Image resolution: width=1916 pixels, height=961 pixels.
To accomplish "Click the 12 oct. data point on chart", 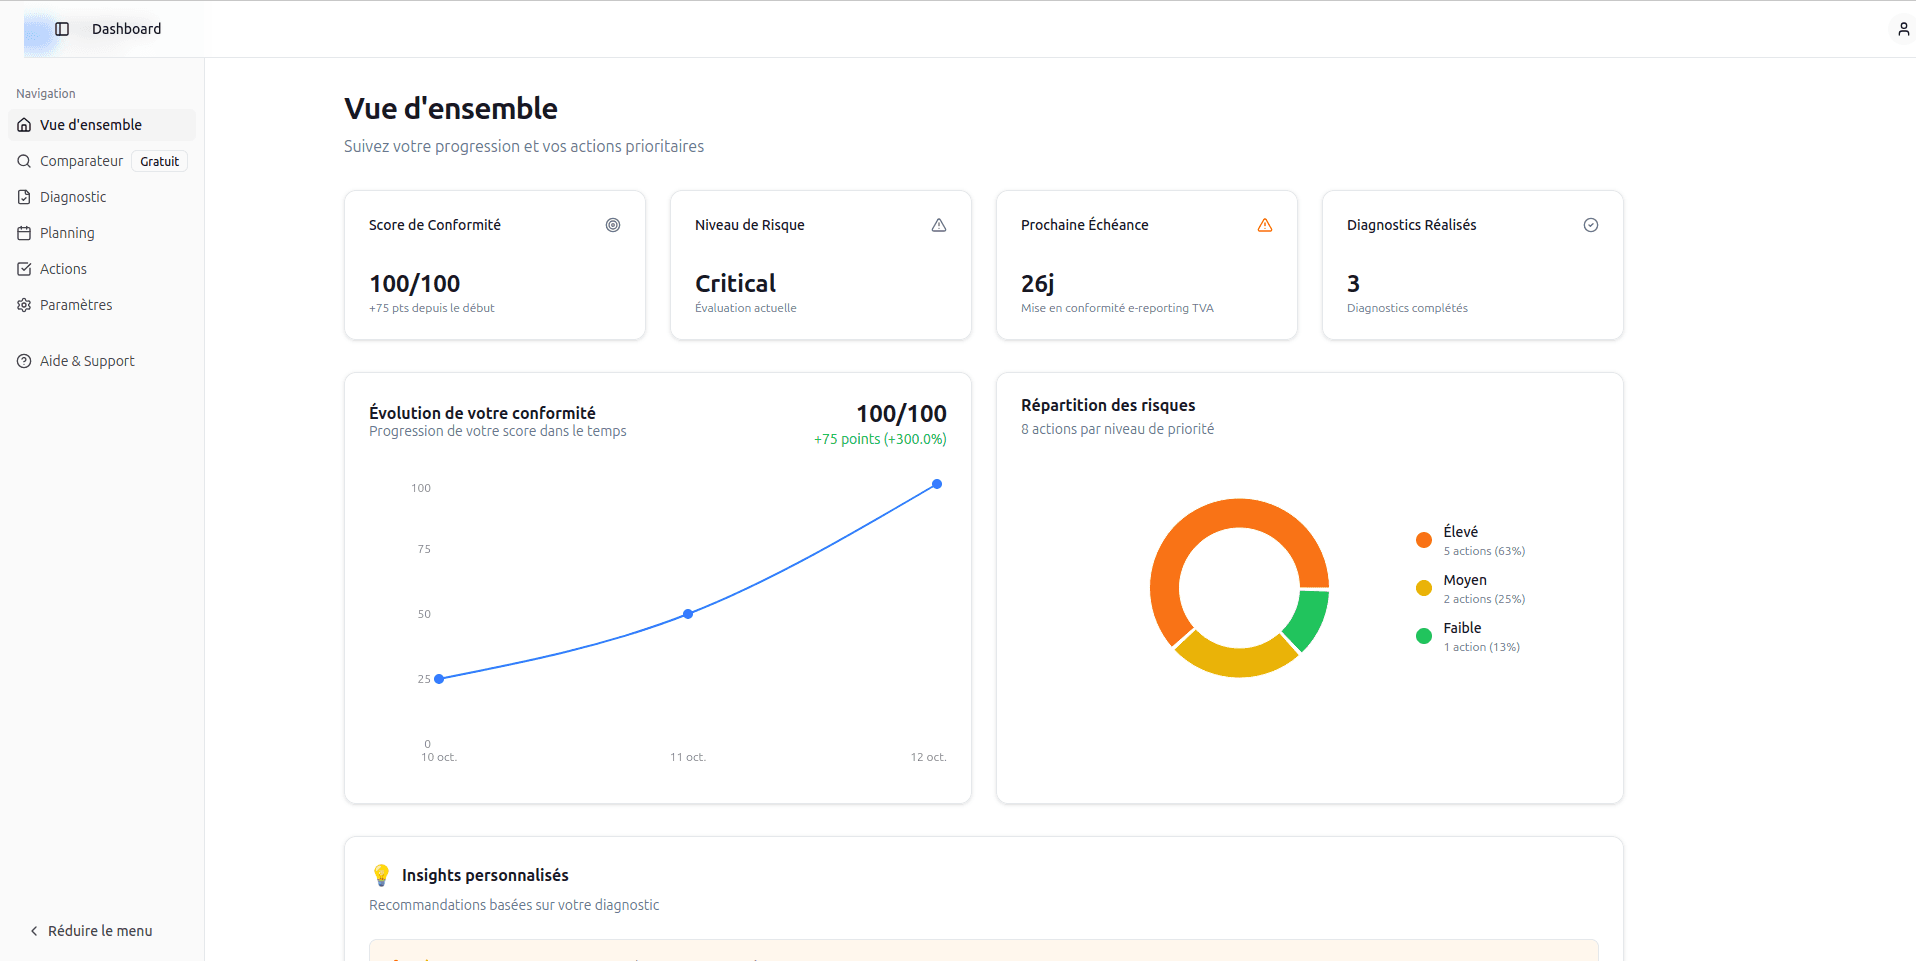I will point(937,484).
